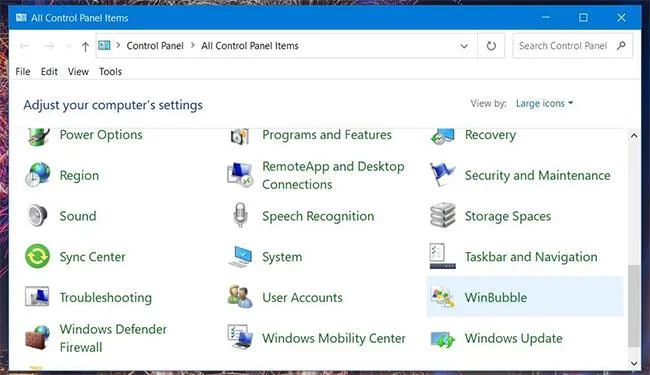Open the View by Large icons dropdown
650x375 pixels.
point(544,103)
